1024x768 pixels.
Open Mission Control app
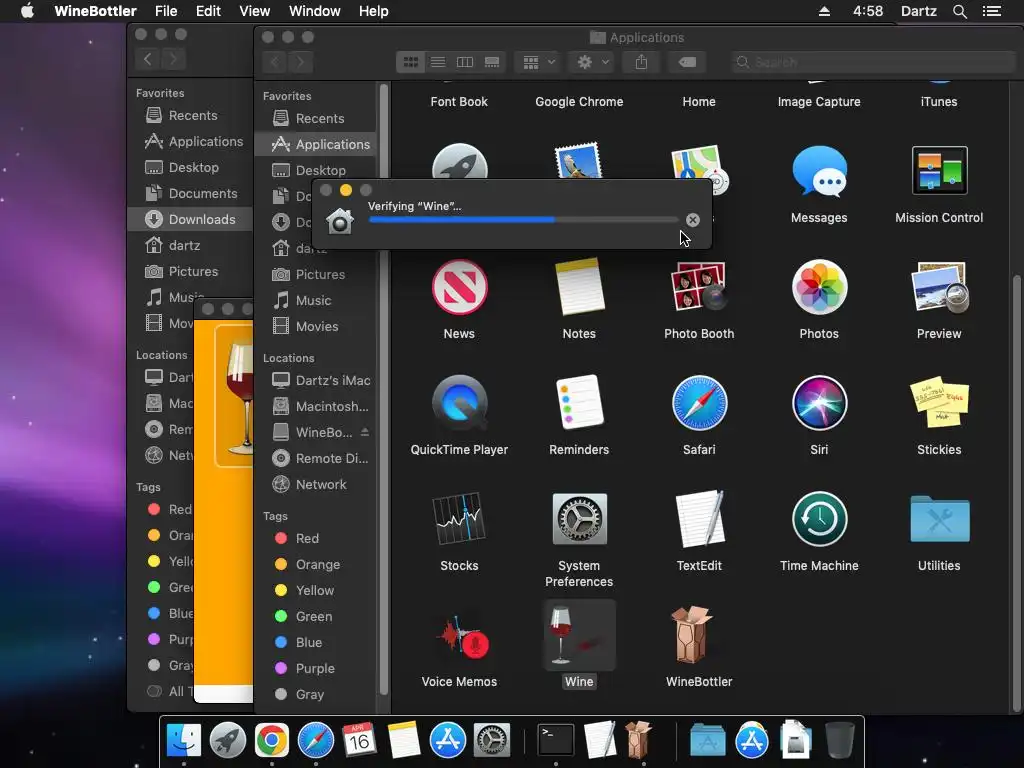tap(939, 170)
